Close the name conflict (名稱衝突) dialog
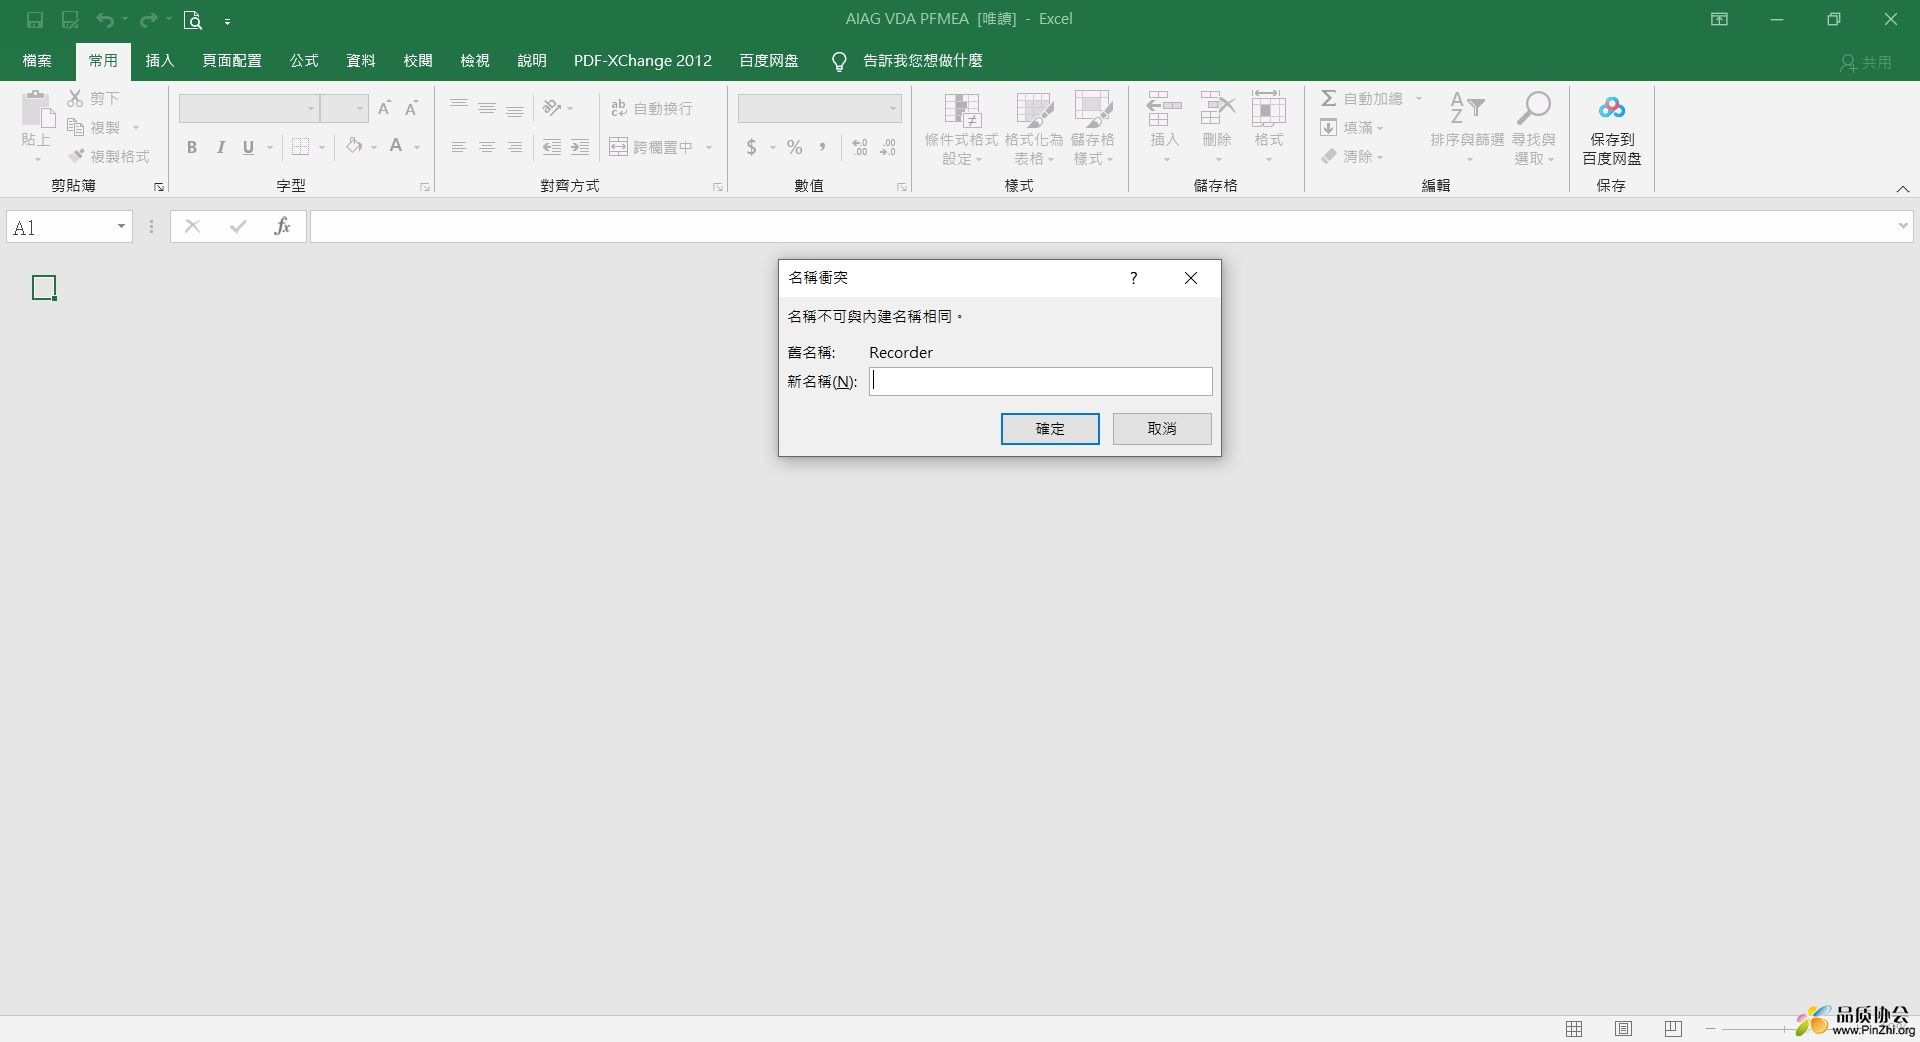This screenshot has height=1042, width=1920. click(1191, 278)
